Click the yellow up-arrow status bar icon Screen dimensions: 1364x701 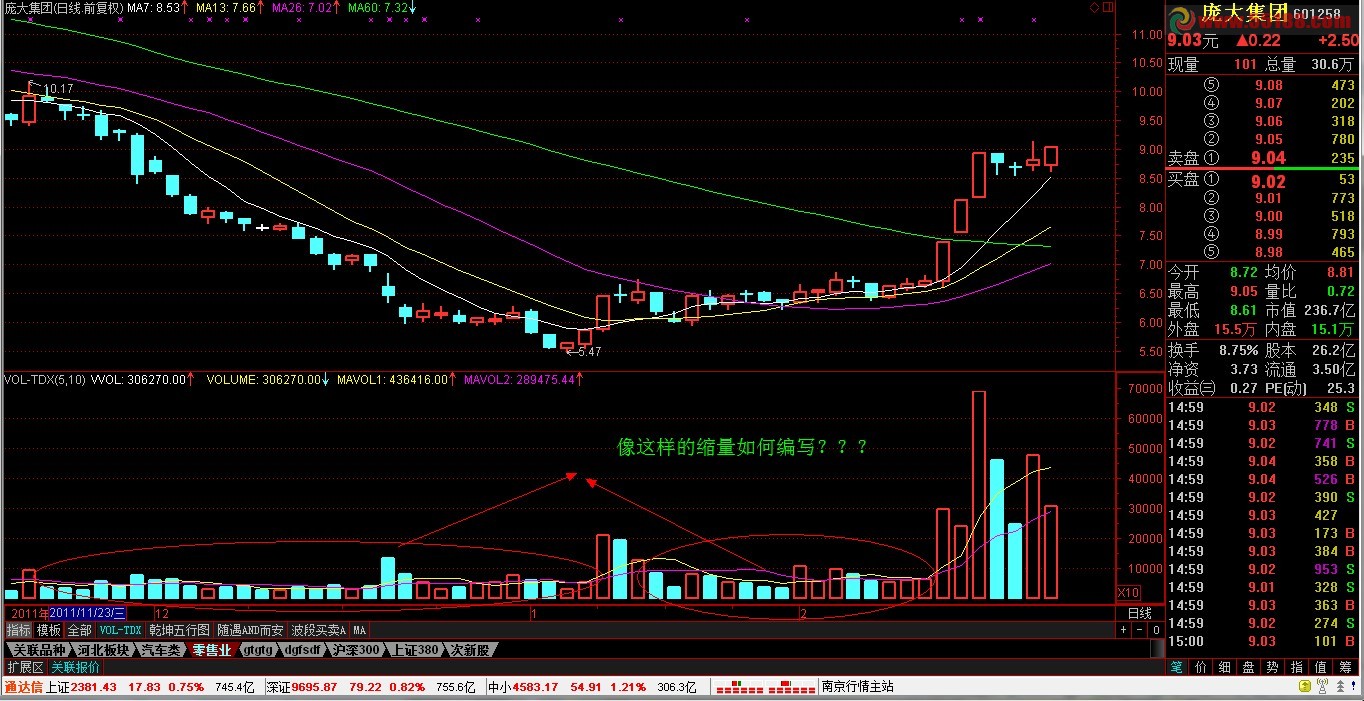pyautogui.click(x=1305, y=686)
